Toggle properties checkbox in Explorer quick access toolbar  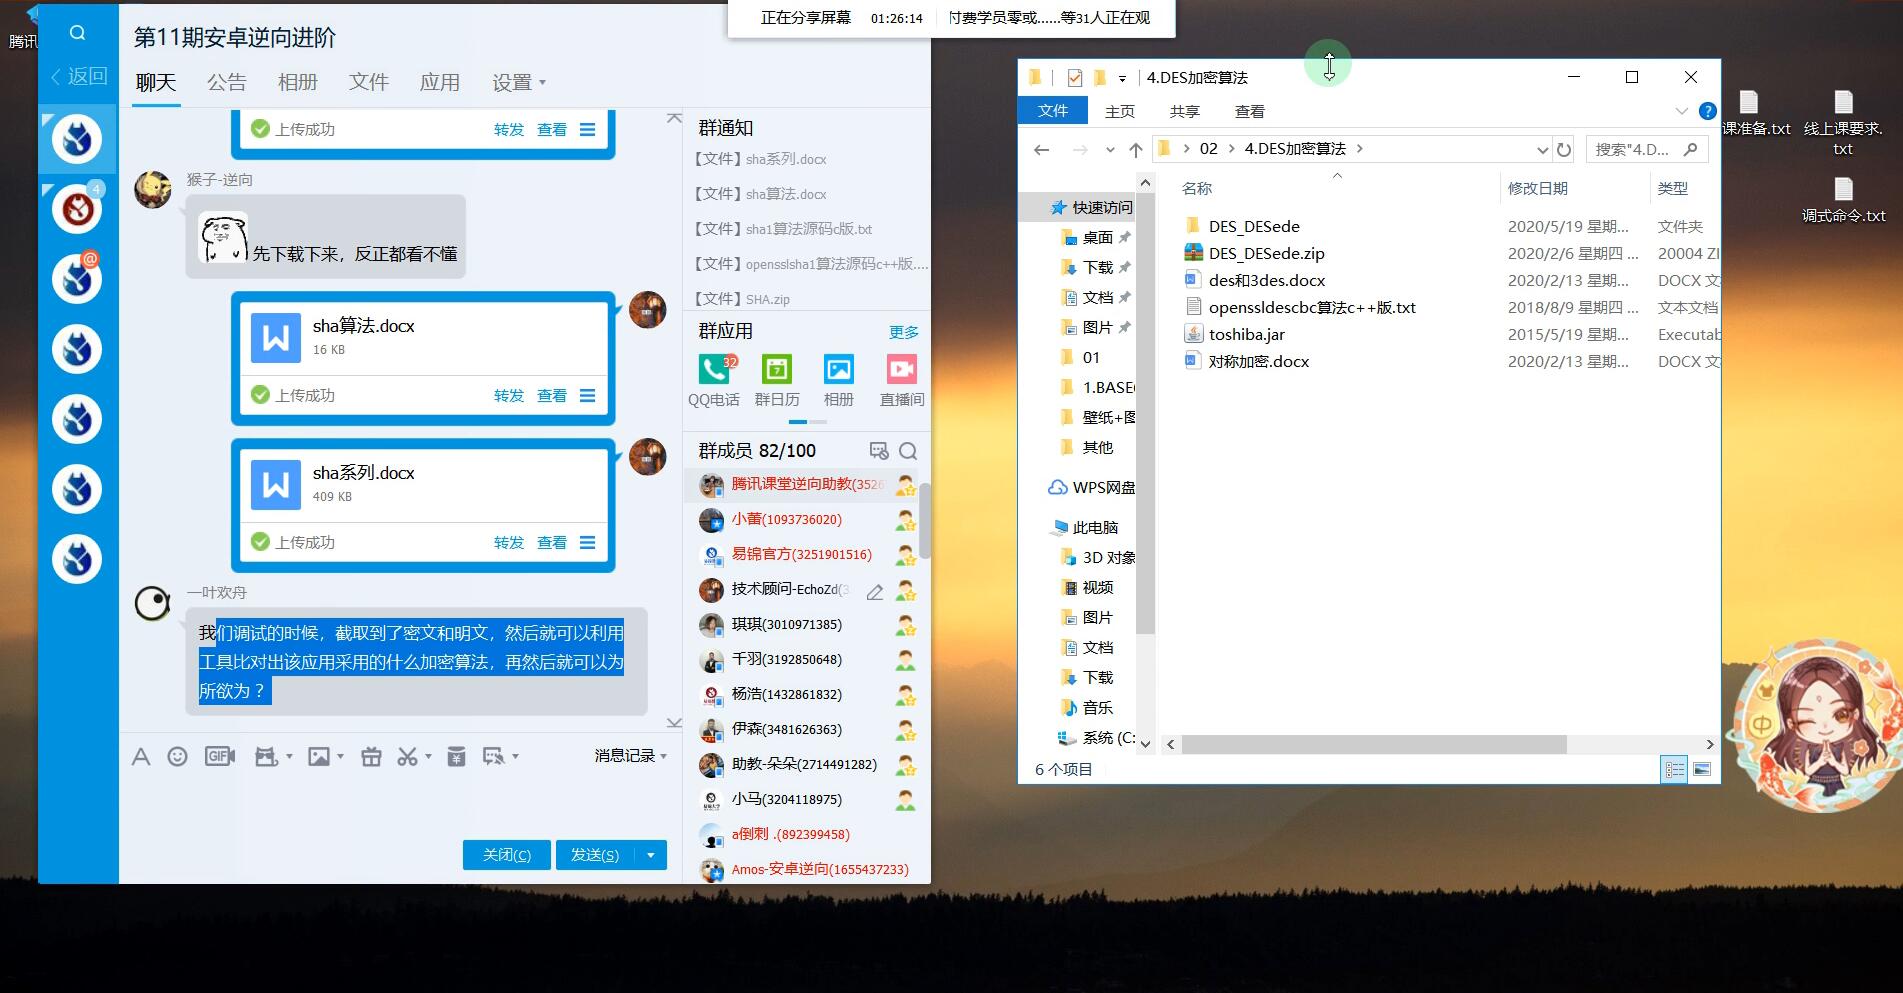coord(1074,78)
